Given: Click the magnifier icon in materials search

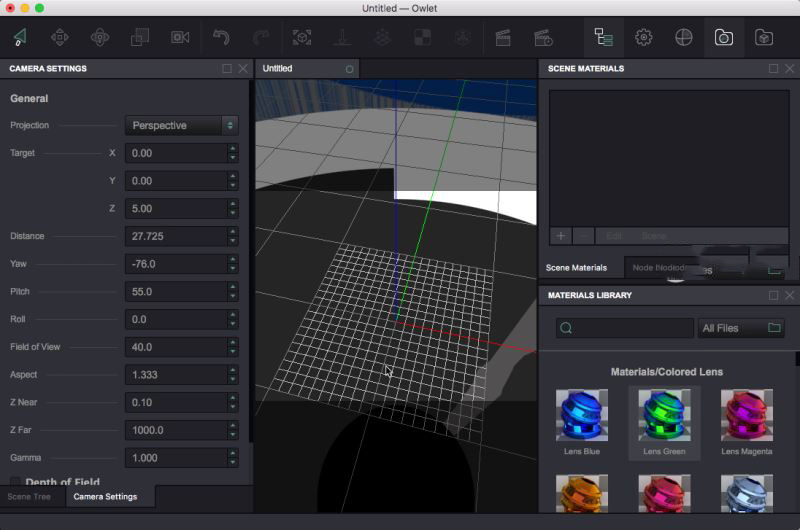Looking at the screenshot, I should 566,327.
